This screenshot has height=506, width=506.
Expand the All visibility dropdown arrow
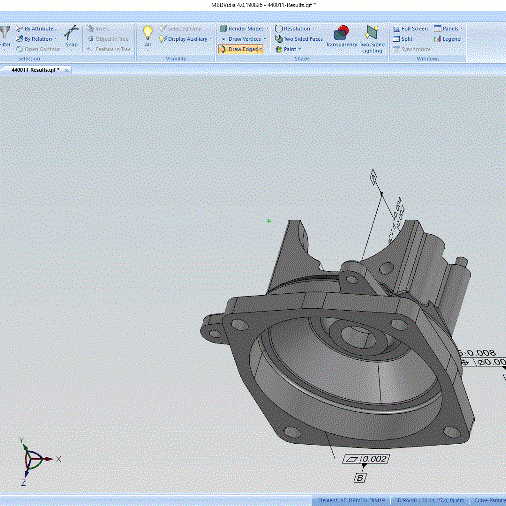148,51
